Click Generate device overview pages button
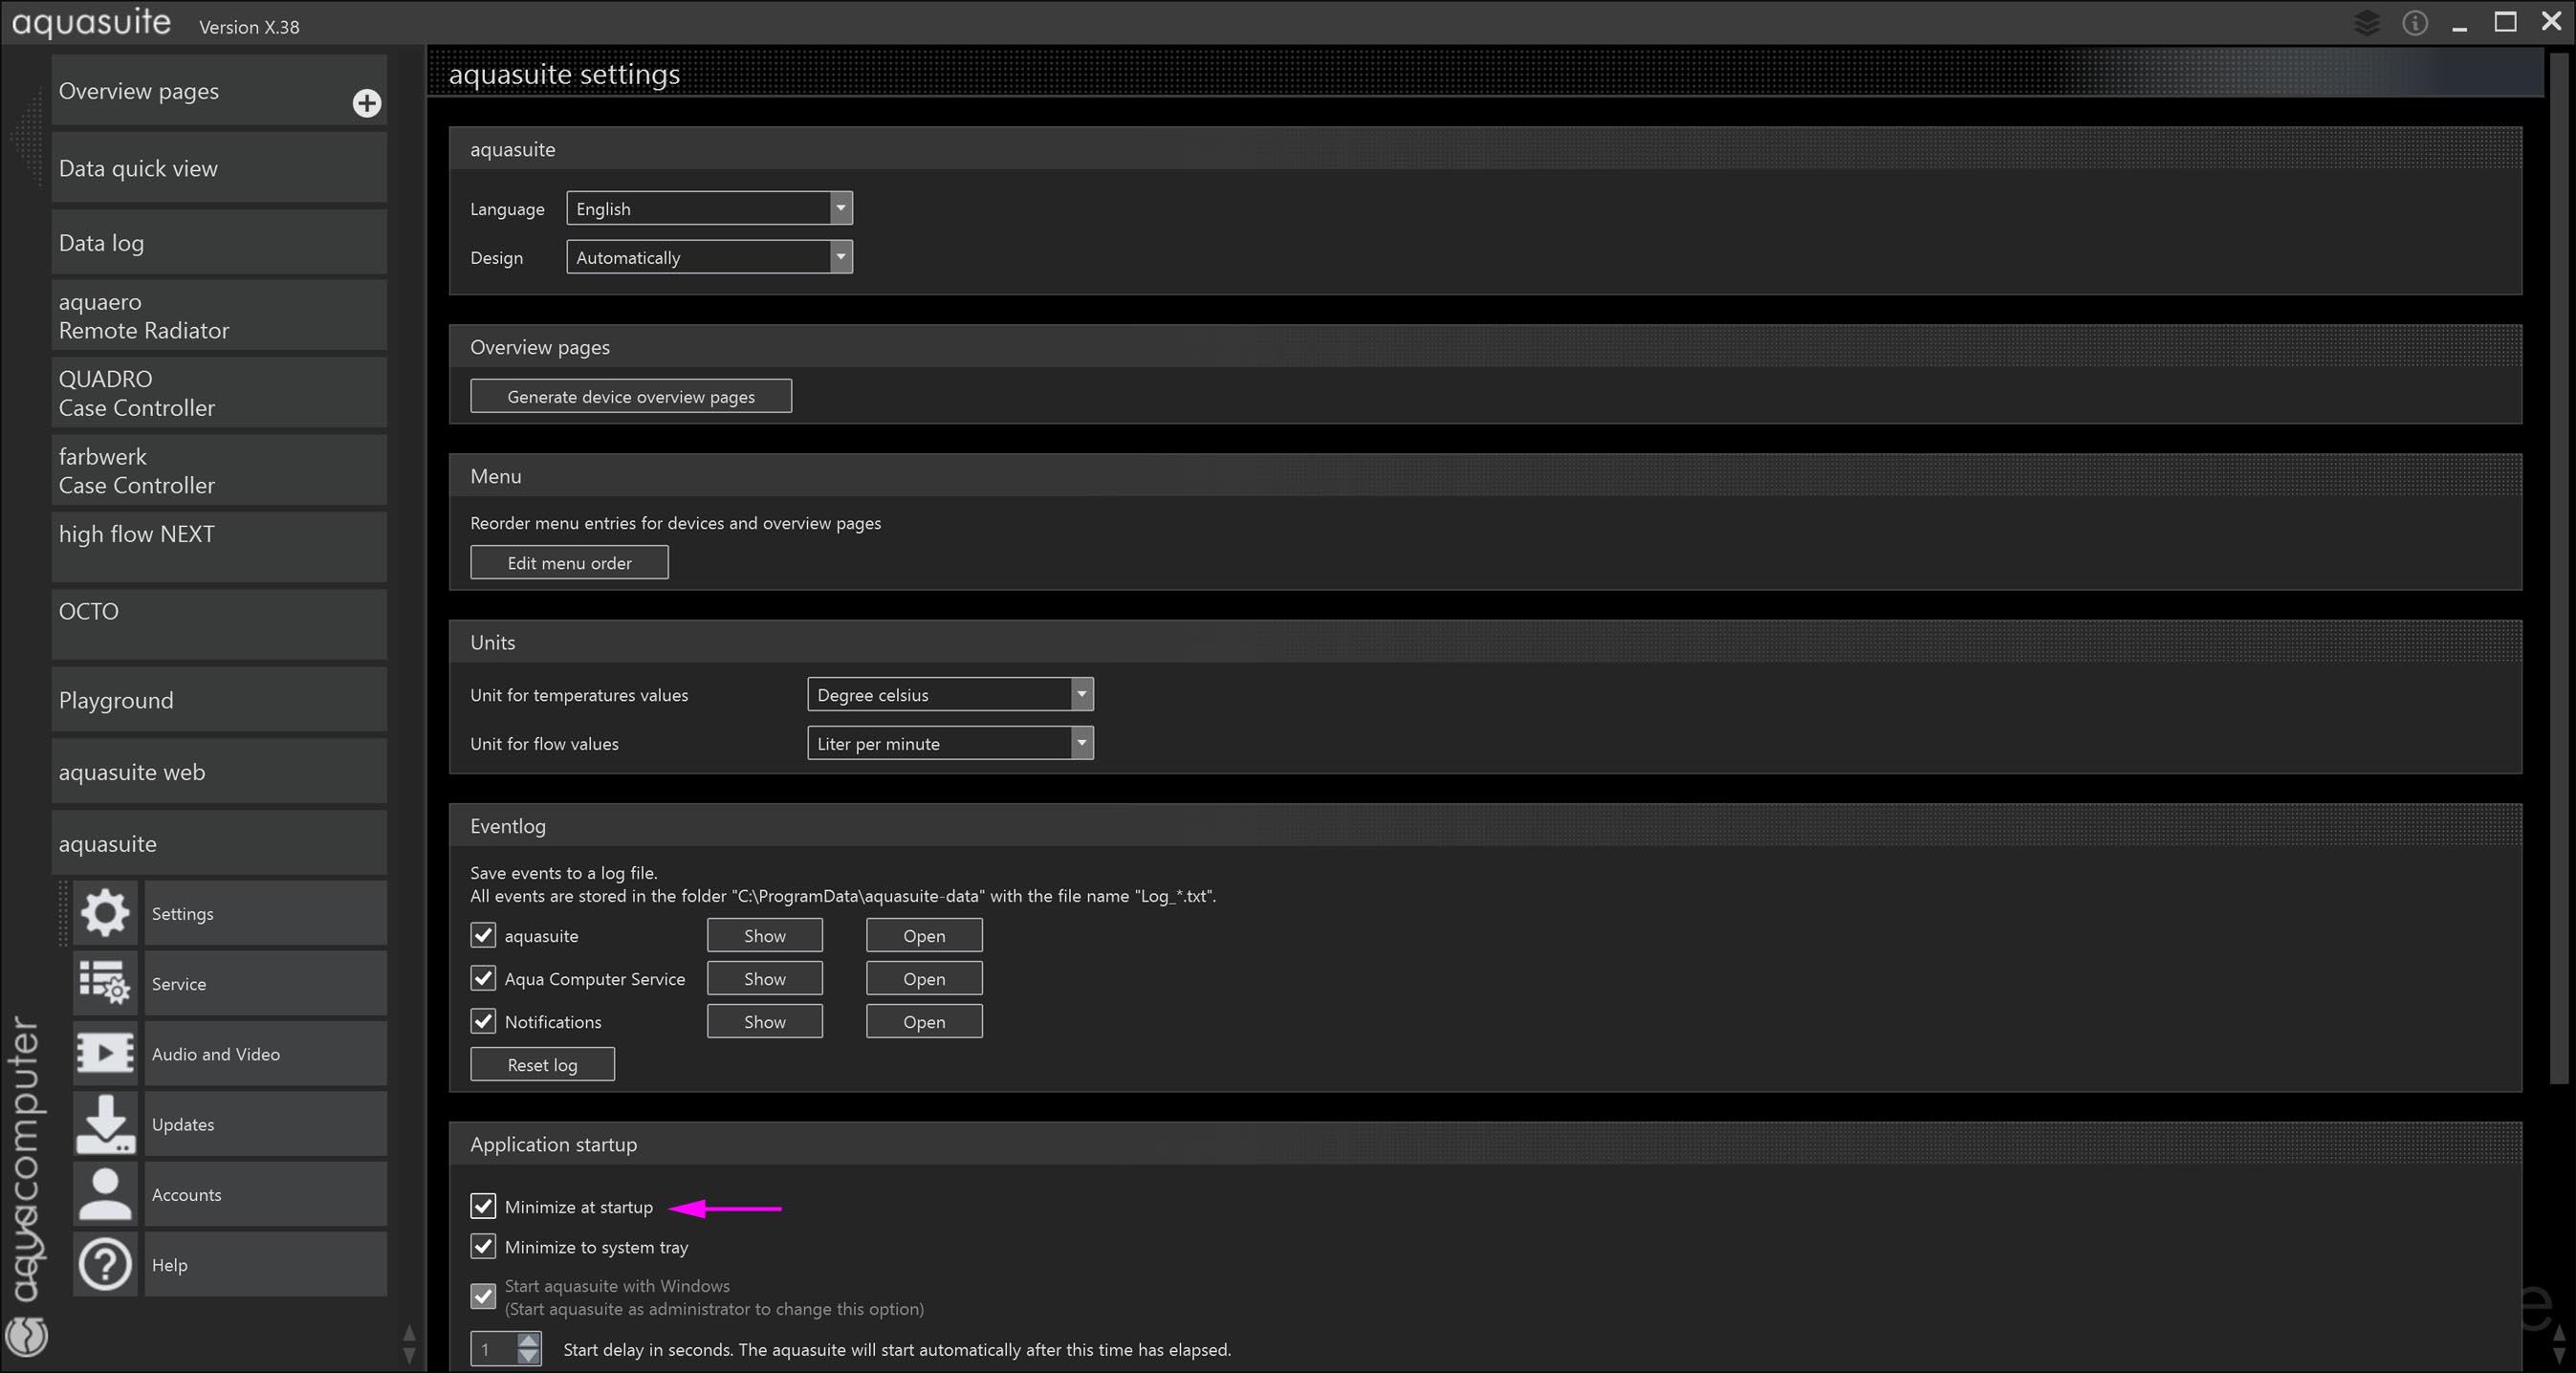This screenshot has width=2576, height=1373. click(631, 396)
